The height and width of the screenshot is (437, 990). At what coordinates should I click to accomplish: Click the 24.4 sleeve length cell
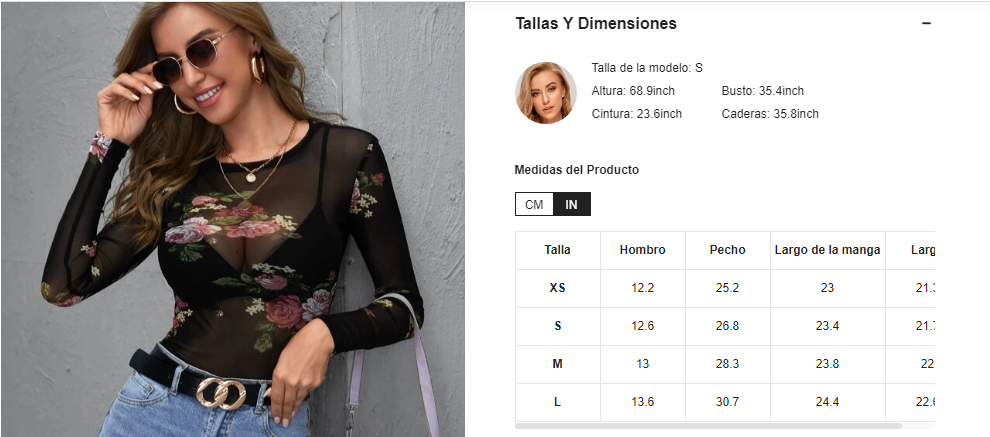coord(827,402)
